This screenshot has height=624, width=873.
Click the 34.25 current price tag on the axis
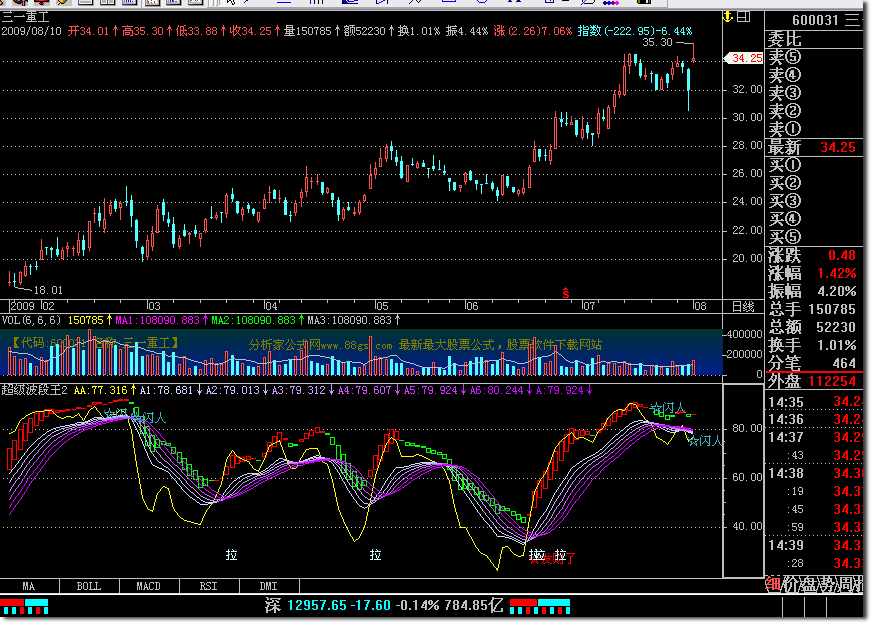tap(743, 58)
